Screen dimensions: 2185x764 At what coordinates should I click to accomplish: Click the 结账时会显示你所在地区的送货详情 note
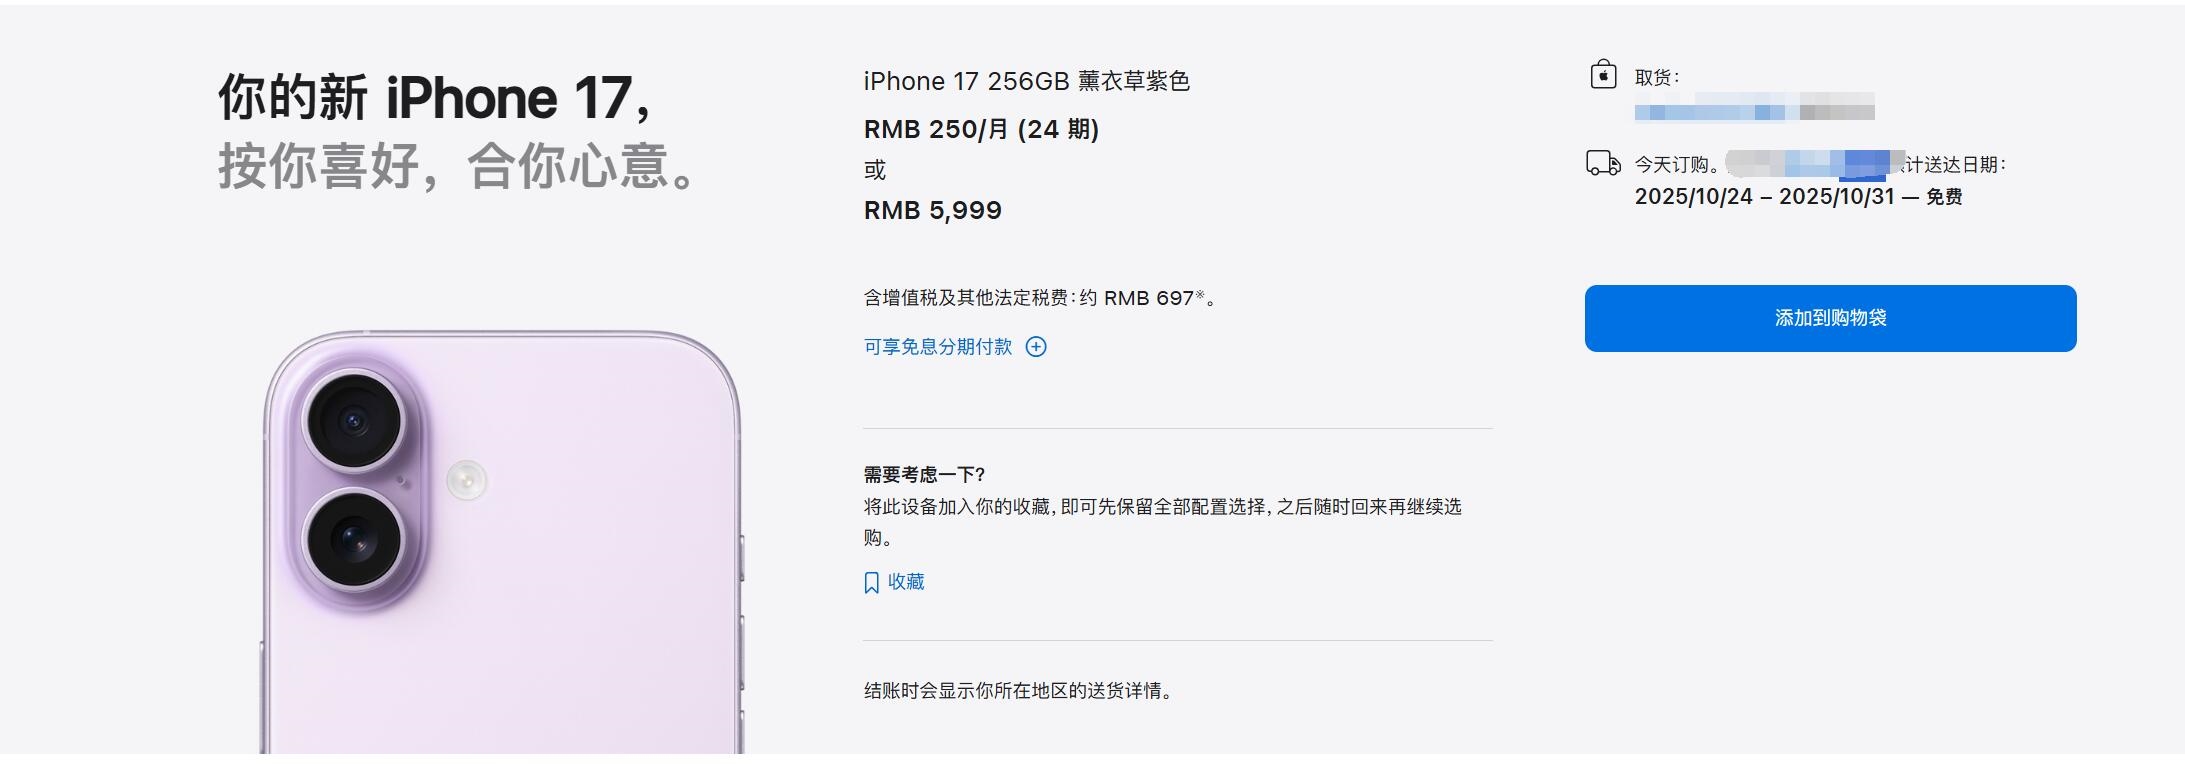coord(1018,691)
